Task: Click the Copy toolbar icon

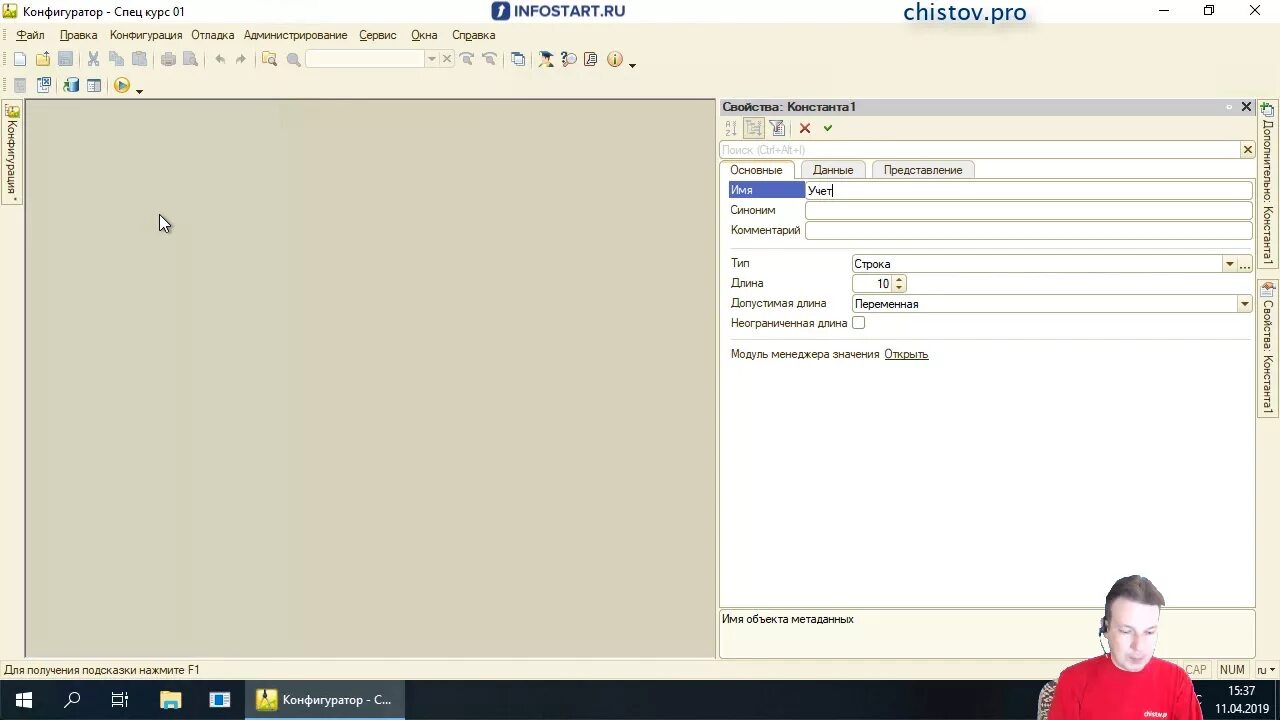Action: point(116,59)
